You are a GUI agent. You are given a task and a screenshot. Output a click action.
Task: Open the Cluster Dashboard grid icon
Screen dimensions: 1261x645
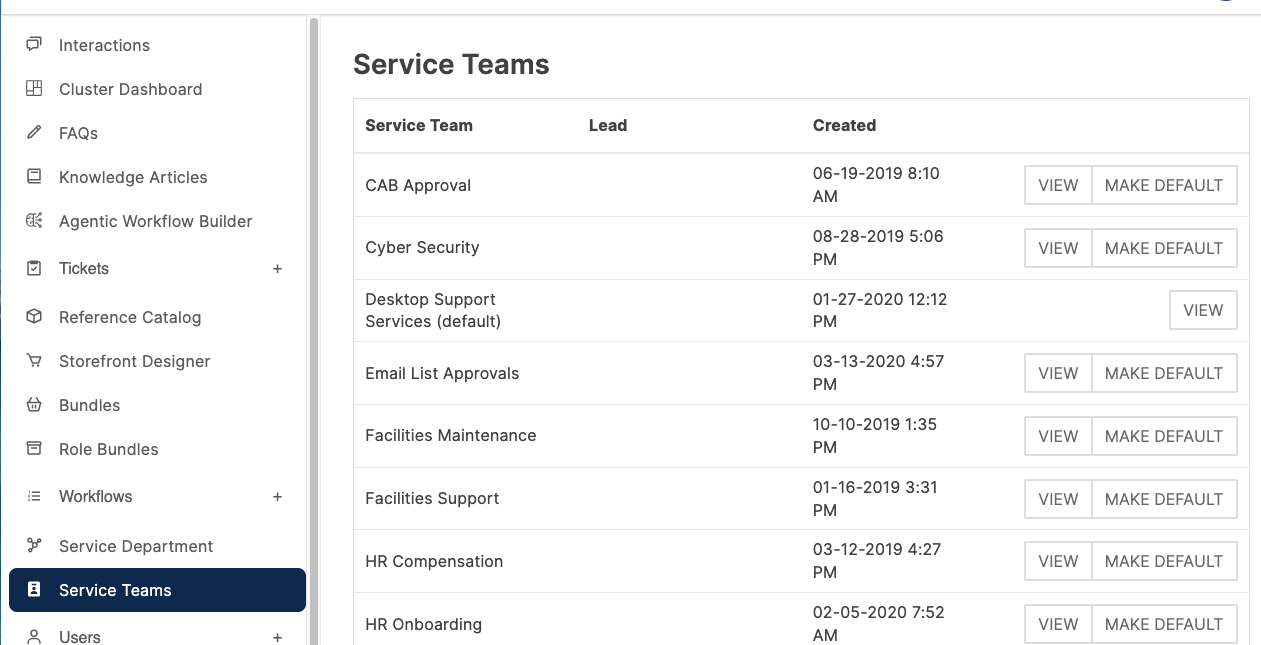click(x=33, y=89)
